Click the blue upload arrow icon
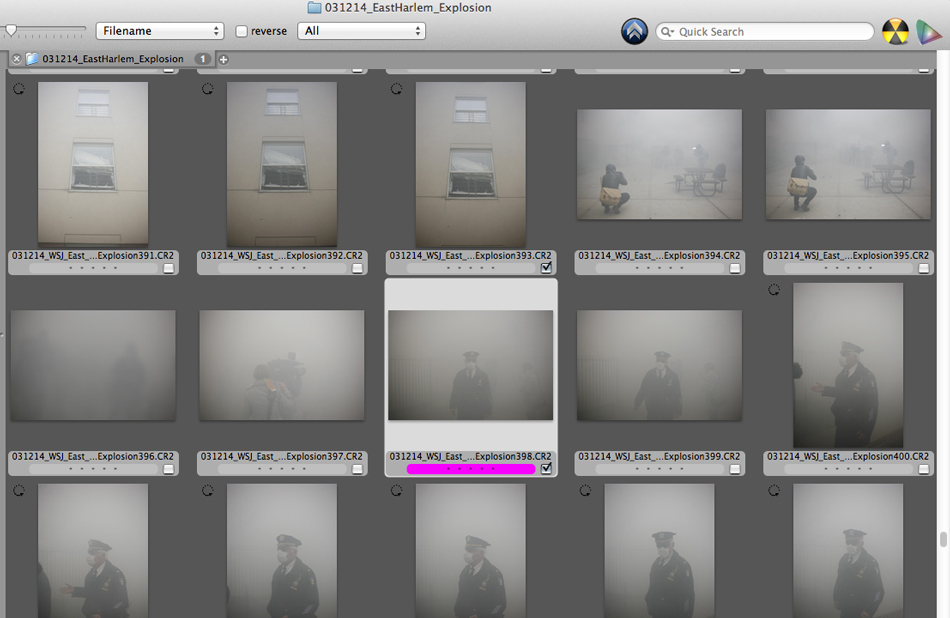Viewport: 950px width, 618px height. pos(634,32)
